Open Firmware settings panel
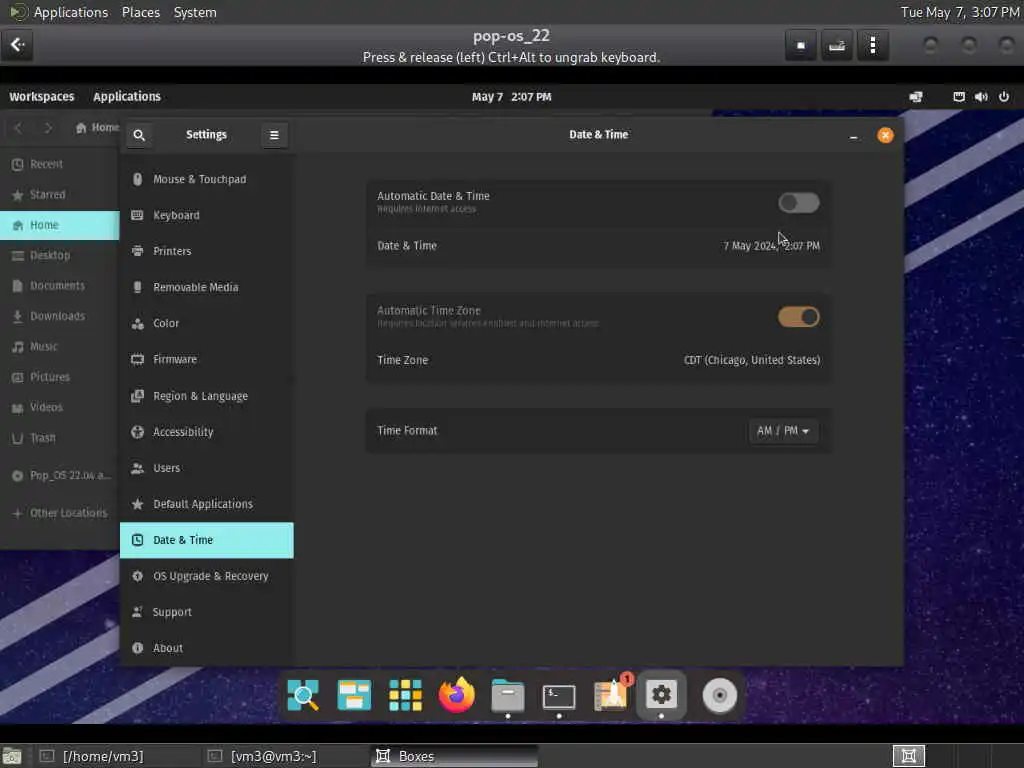The width and height of the screenshot is (1024, 768). pos(207,359)
